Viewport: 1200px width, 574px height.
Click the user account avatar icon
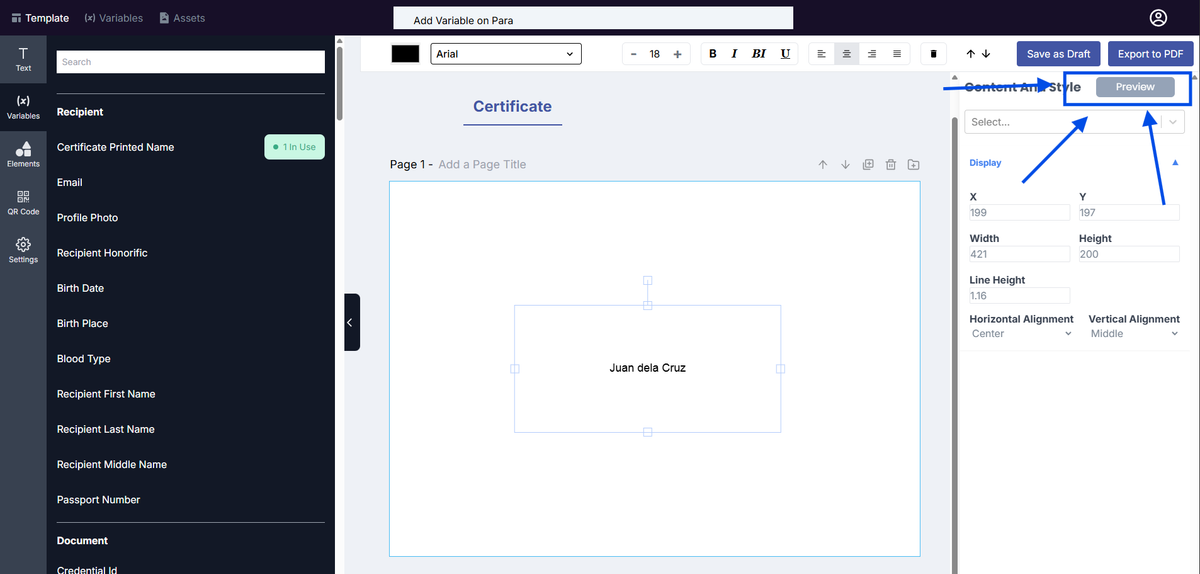(1158, 18)
